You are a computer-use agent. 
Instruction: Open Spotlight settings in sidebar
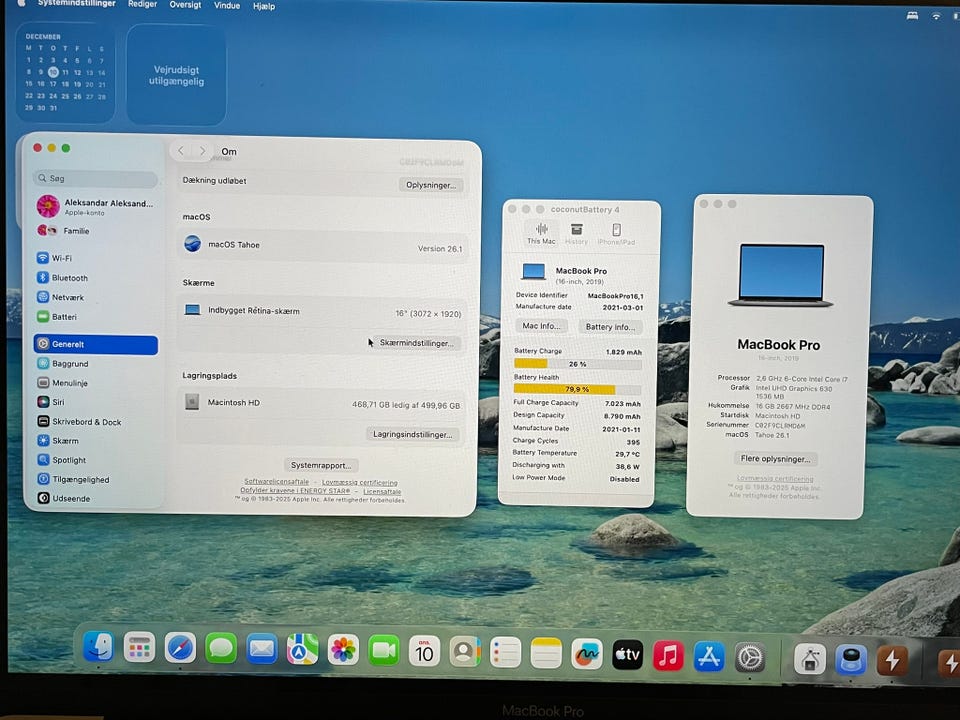click(x=95, y=460)
